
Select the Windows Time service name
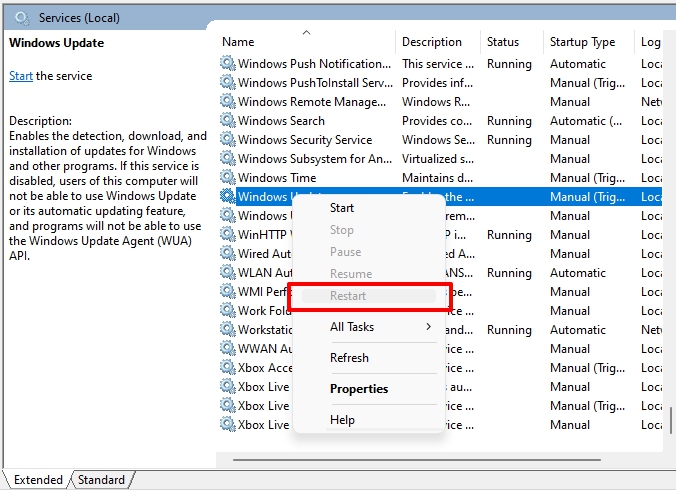pyautogui.click(x=277, y=178)
